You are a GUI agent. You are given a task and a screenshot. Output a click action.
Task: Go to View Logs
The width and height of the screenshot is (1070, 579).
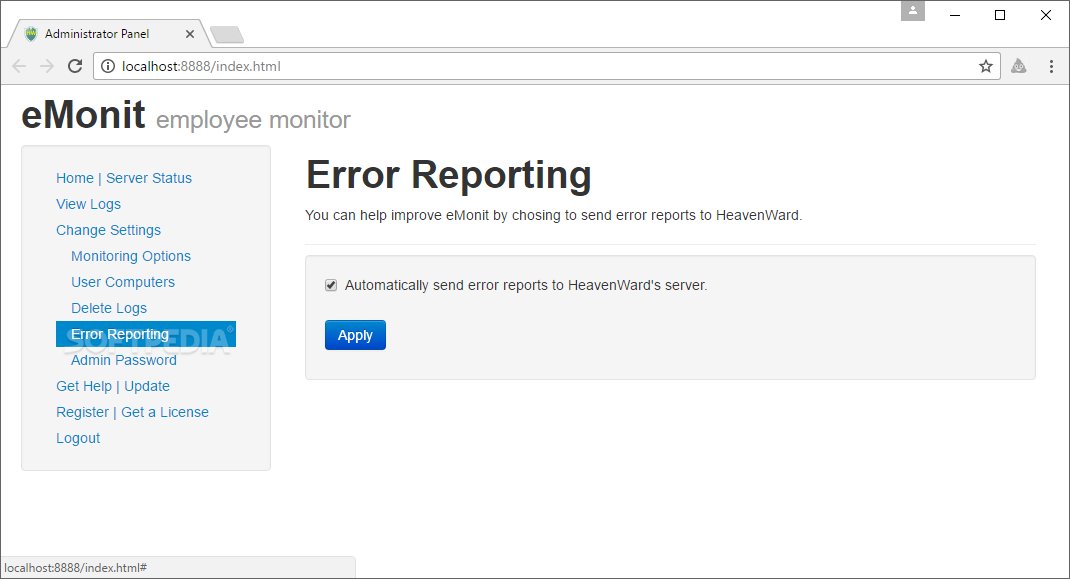(89, 204)
